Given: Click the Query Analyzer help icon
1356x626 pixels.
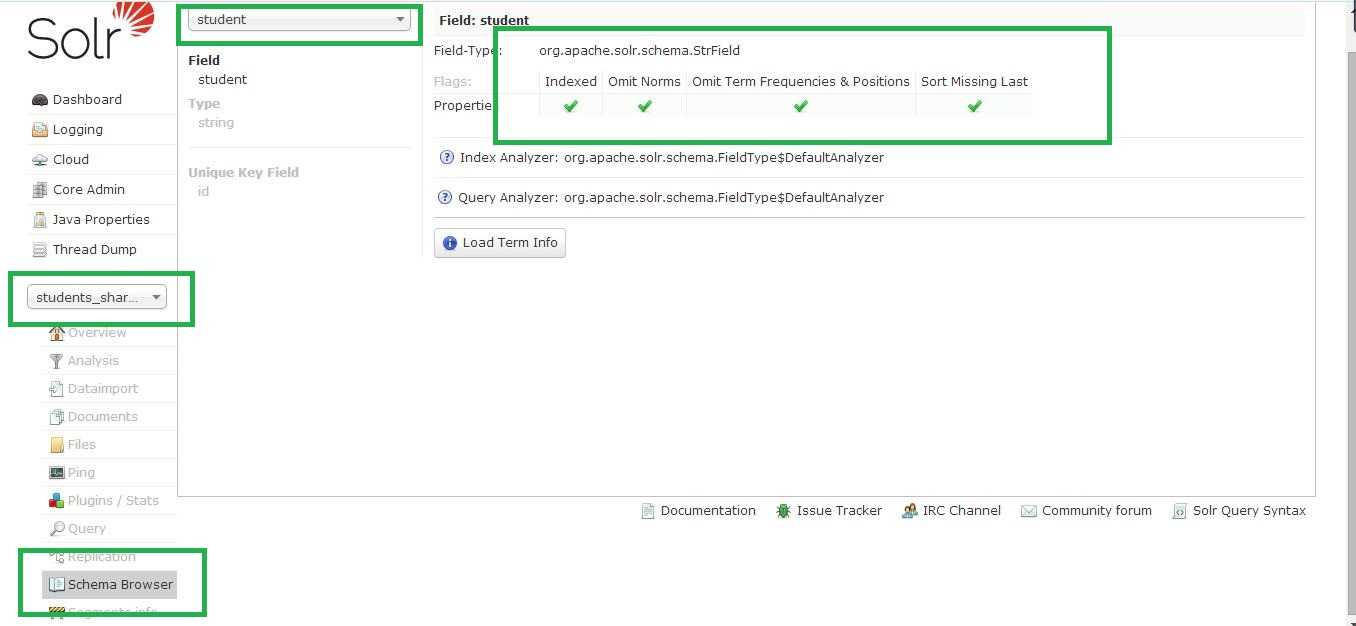Looking at the screenshot, I should click(445, 197).
